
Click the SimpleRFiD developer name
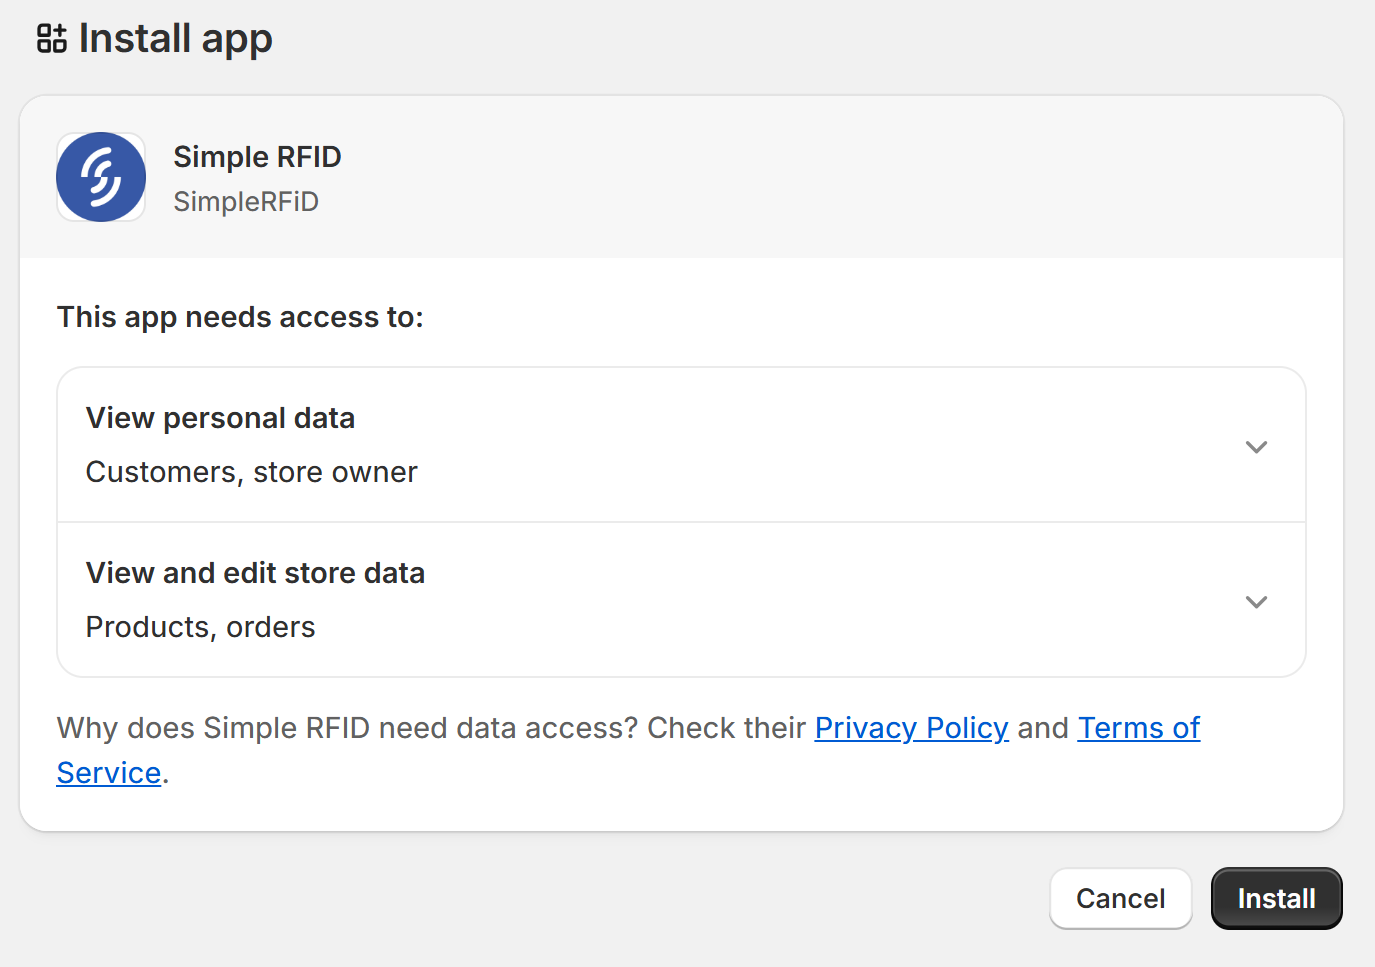pyautogui.click(x=246, y=202)
